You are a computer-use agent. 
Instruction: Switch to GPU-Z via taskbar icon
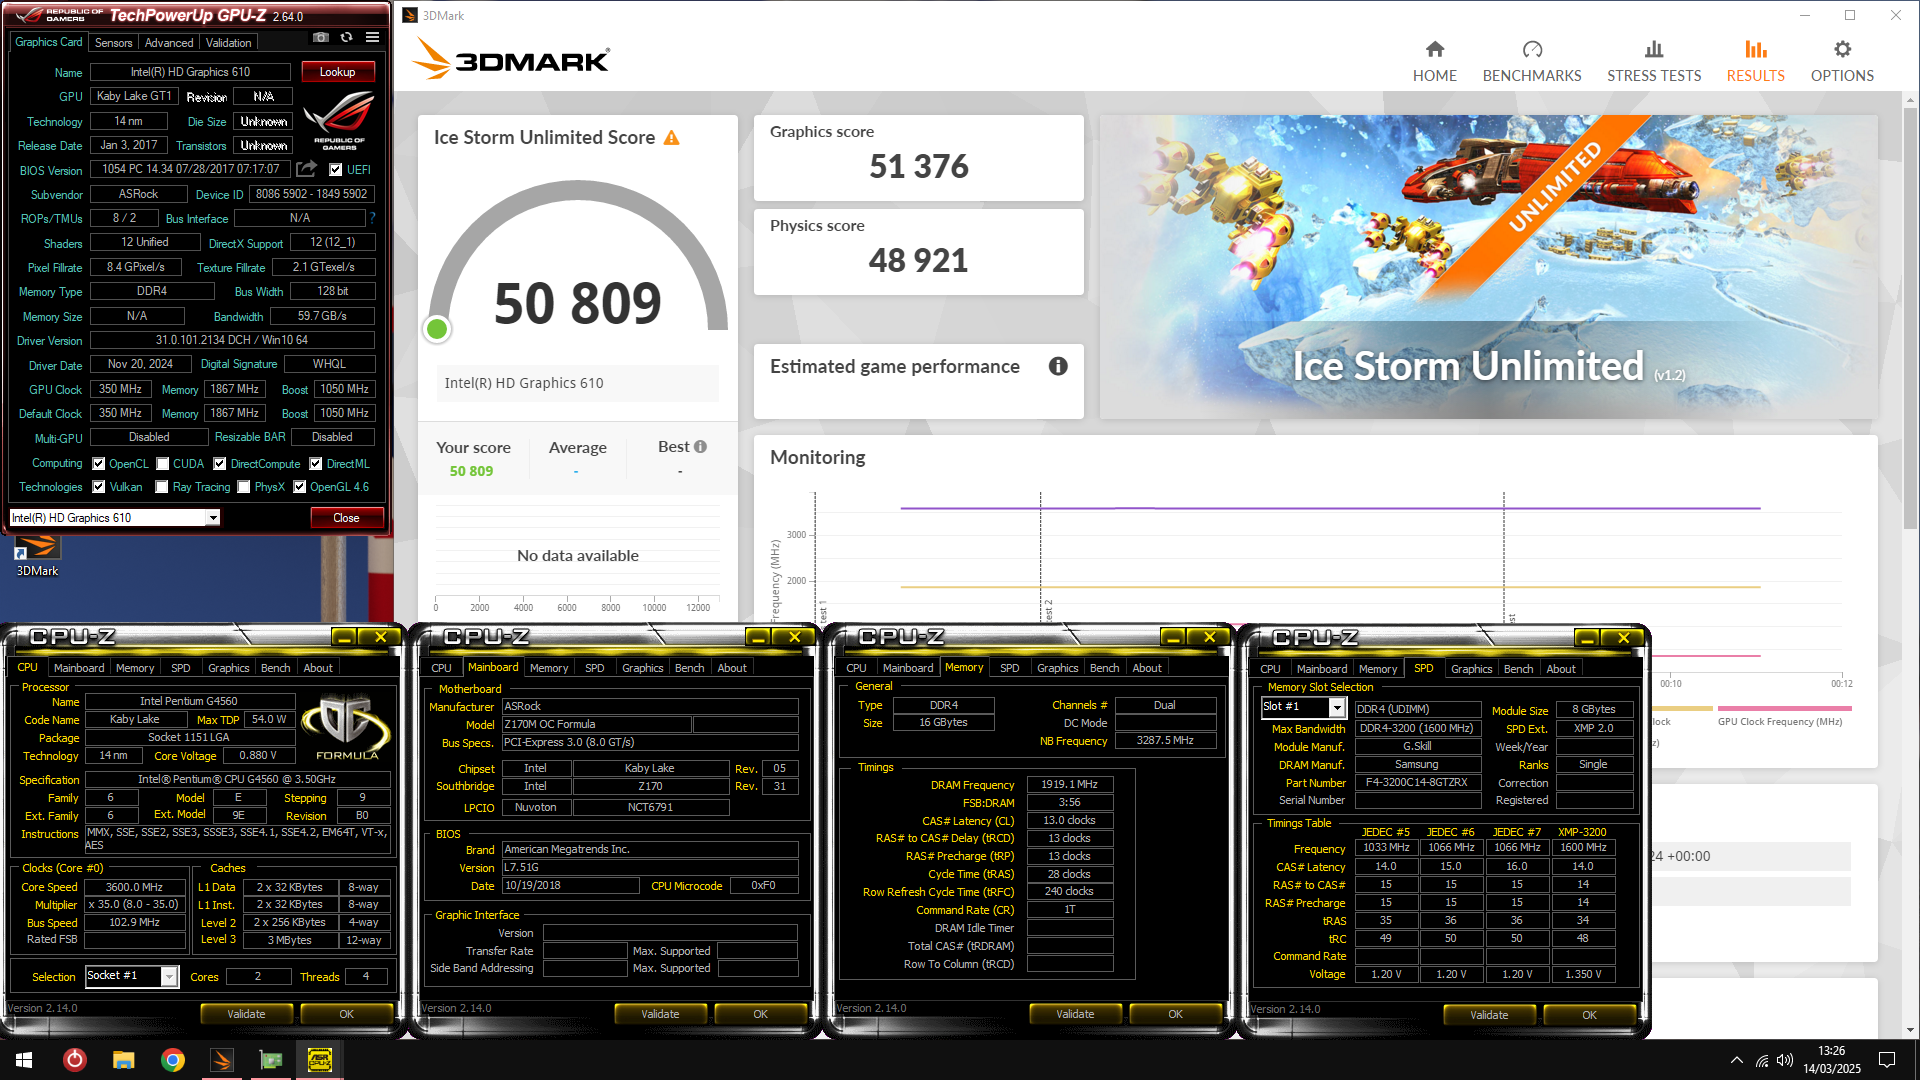click(271, 1060)
